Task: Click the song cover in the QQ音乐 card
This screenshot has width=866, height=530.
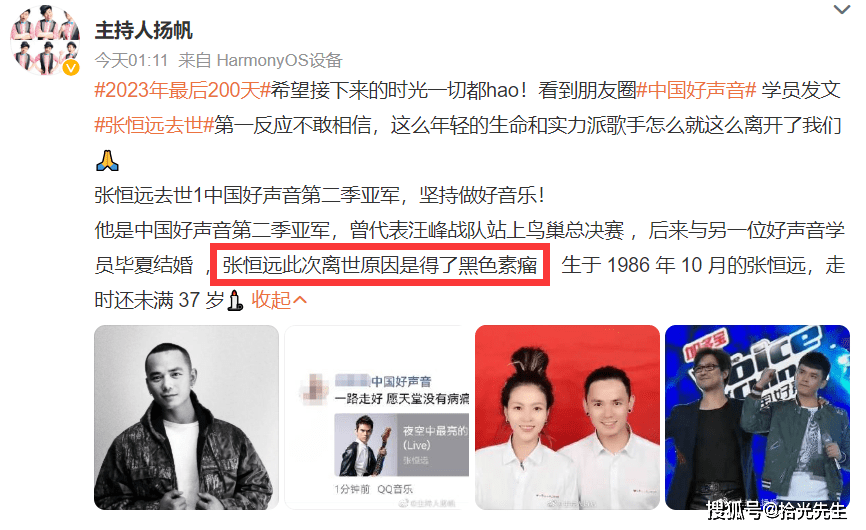Action: tap(366, 445)
